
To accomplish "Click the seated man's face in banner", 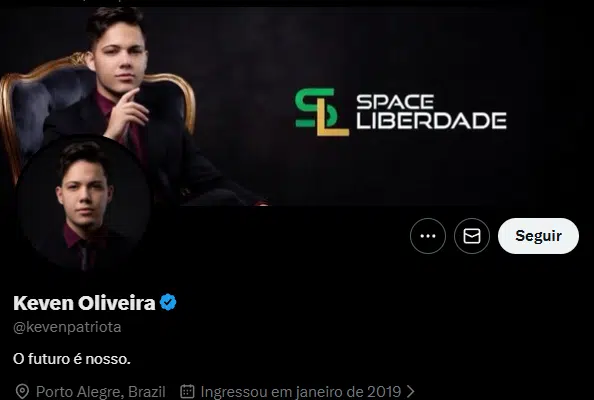I will click(119, 57).
